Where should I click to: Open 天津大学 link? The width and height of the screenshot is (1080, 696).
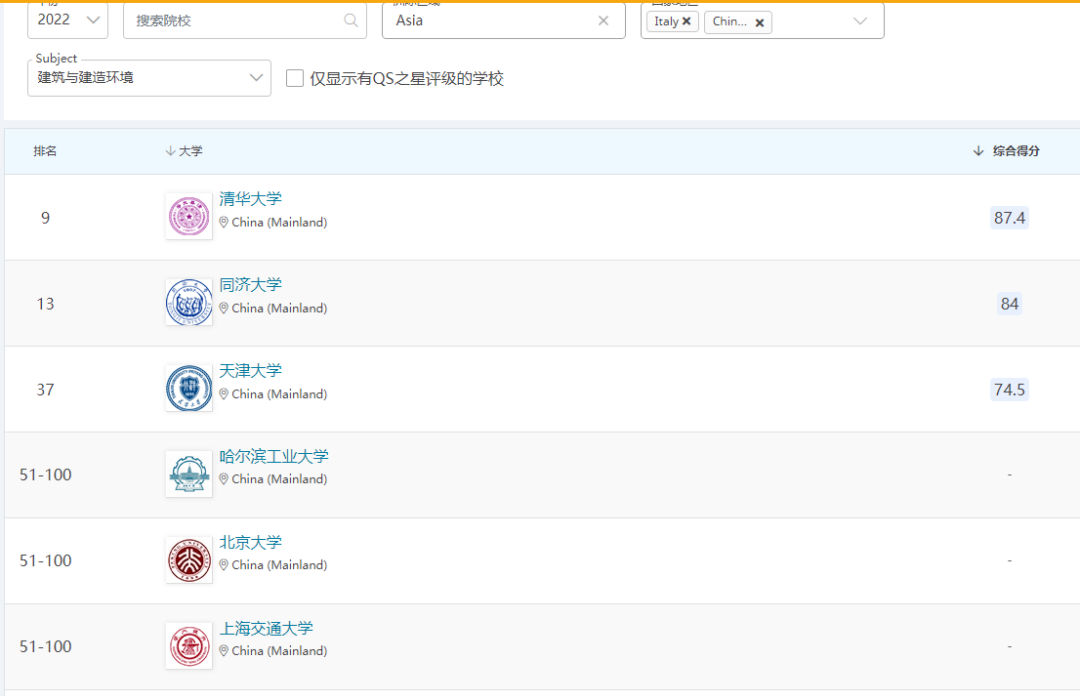pos(251,371)
